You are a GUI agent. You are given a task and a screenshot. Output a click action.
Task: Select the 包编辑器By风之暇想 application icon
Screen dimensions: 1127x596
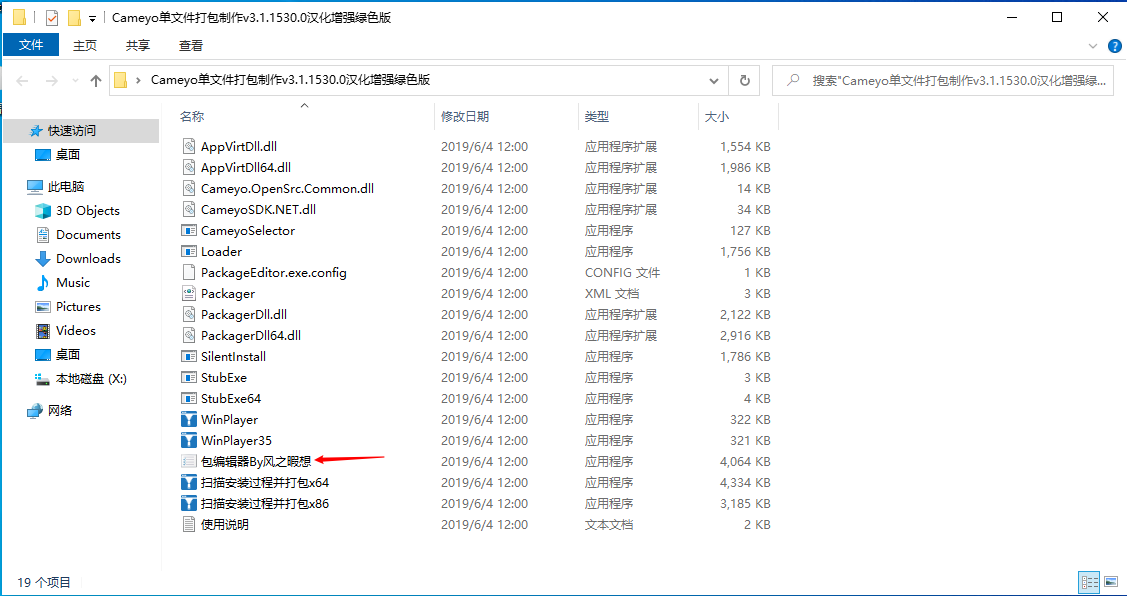[189, 462]
